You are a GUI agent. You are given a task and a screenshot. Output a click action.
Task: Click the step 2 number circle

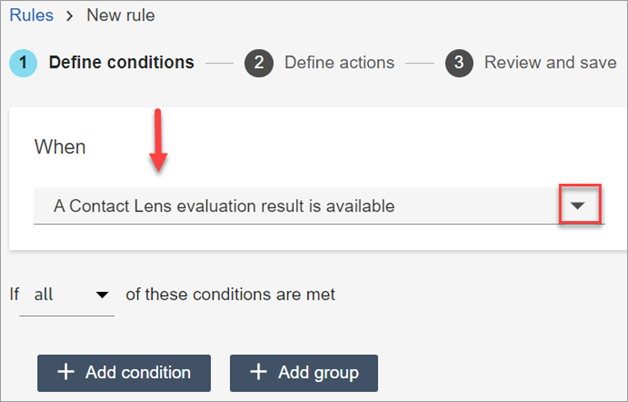(259, 62)
